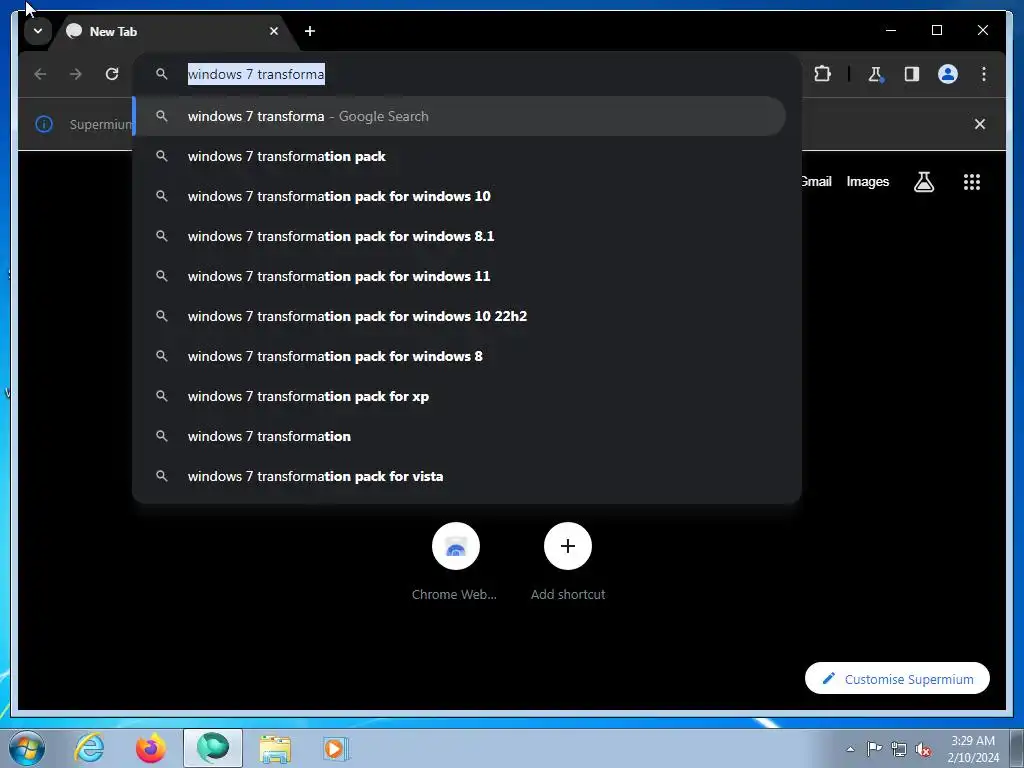The image size is (1024, 768).
Task: Open the profile avatar menu
Action: click(948, 74)
